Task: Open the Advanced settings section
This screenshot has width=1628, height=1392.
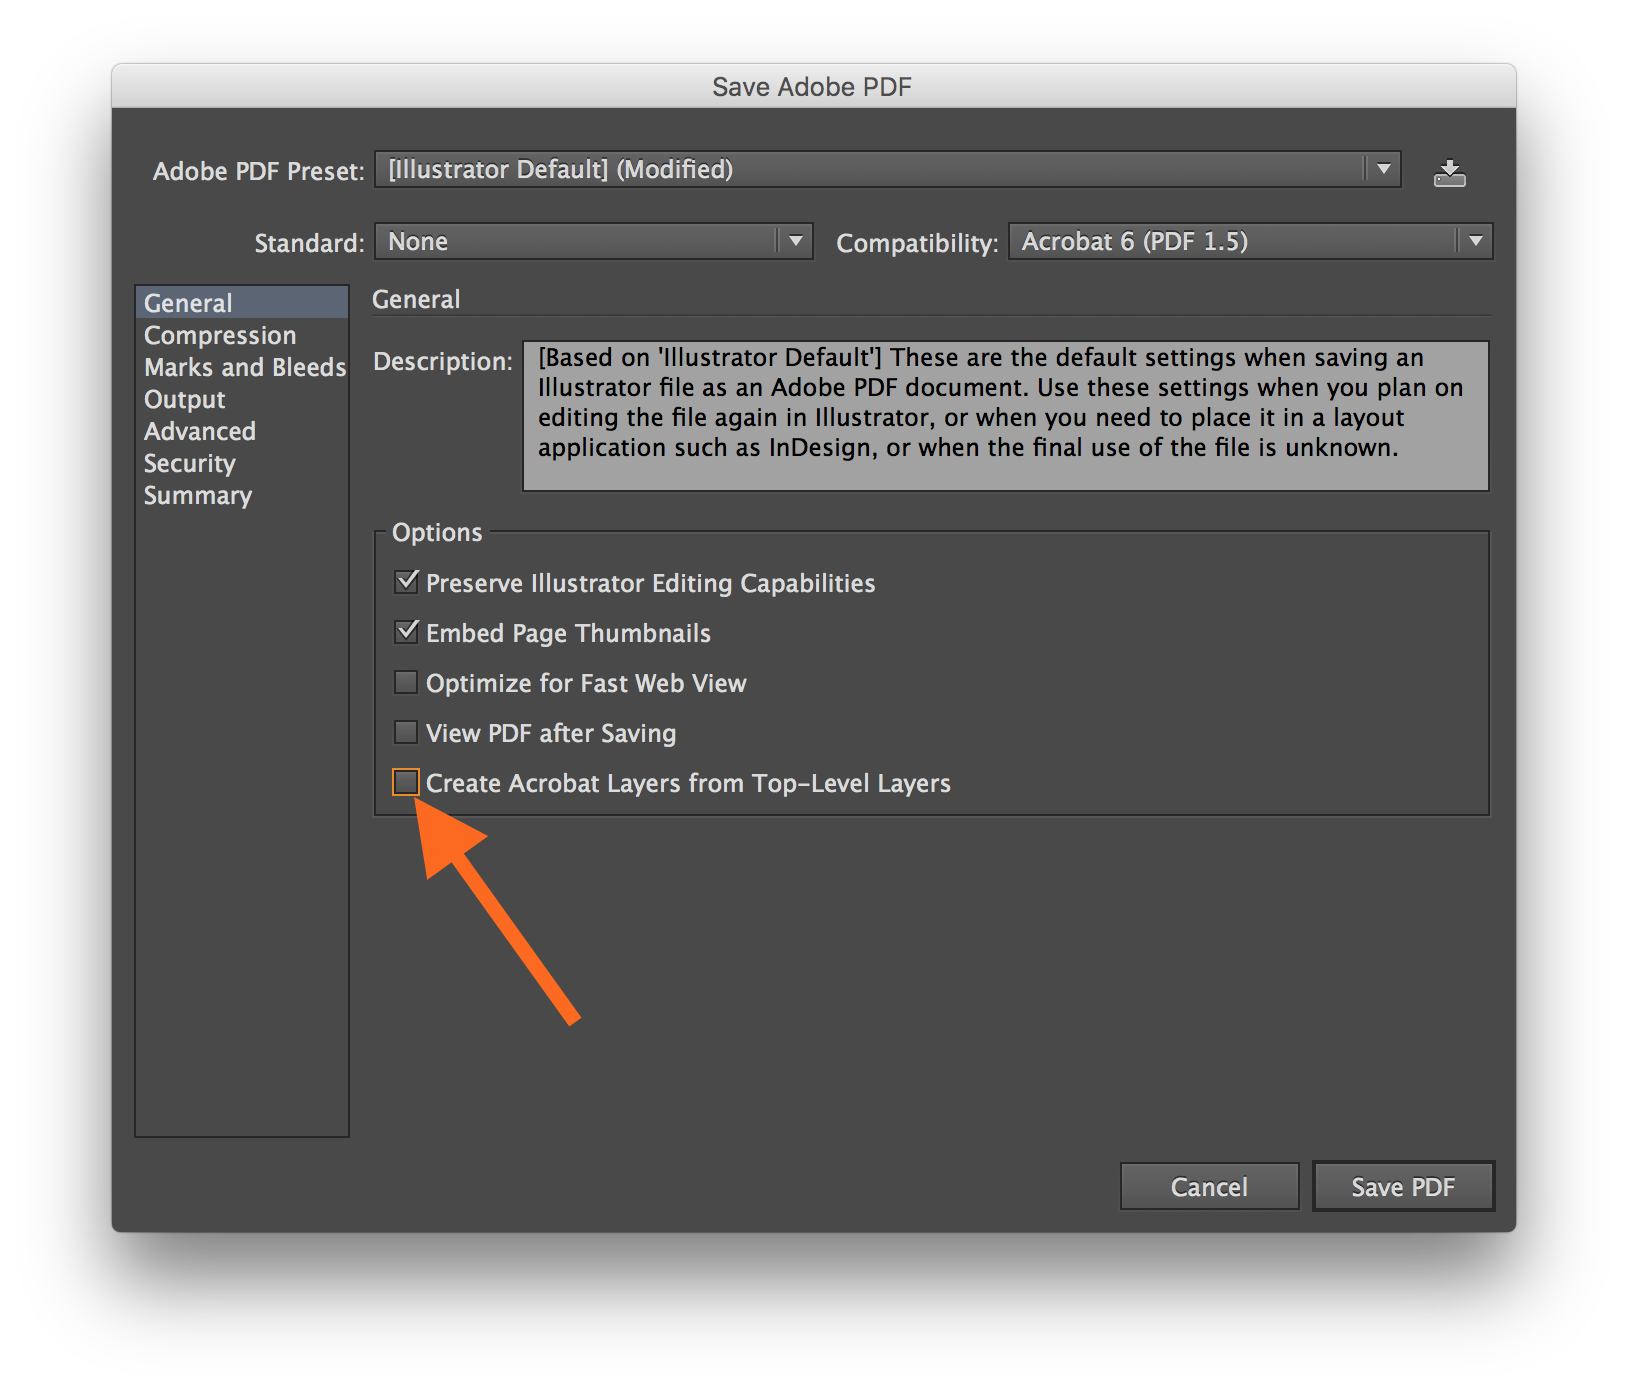Action: pos(200,431)
